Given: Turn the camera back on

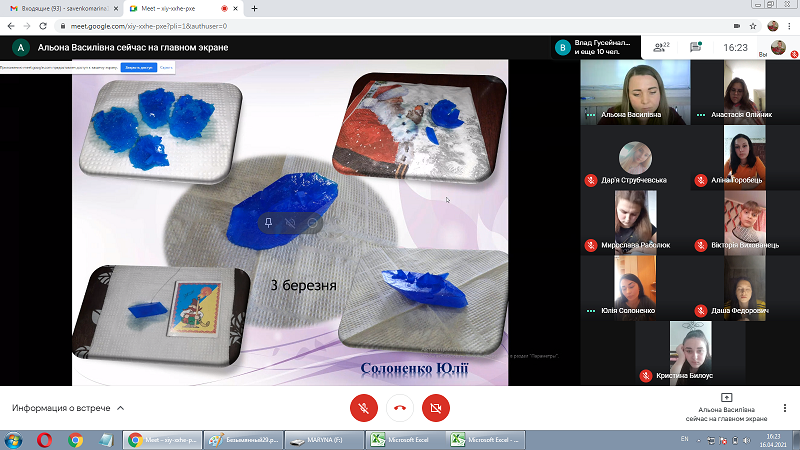Looking at the screenshot, I should point(436,408).
